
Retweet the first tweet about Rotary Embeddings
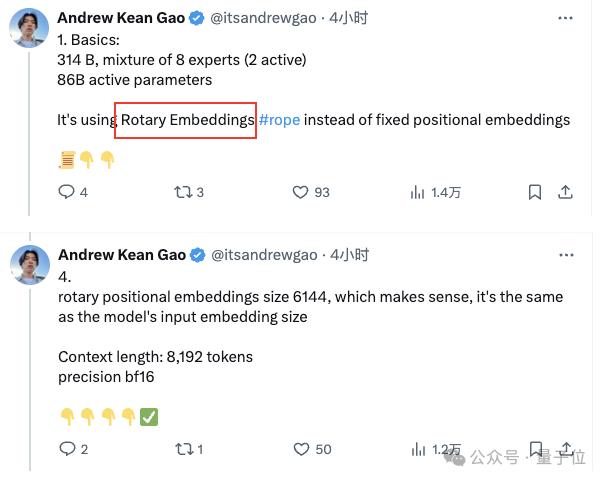(184, 192)
